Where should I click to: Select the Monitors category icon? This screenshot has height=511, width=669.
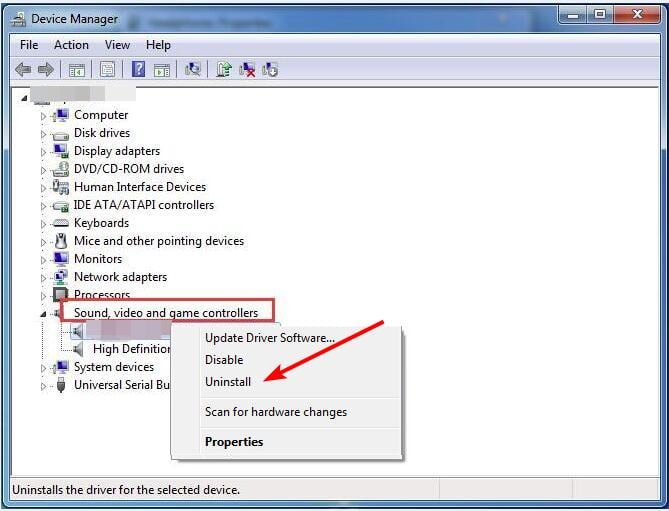click(61, 259)
